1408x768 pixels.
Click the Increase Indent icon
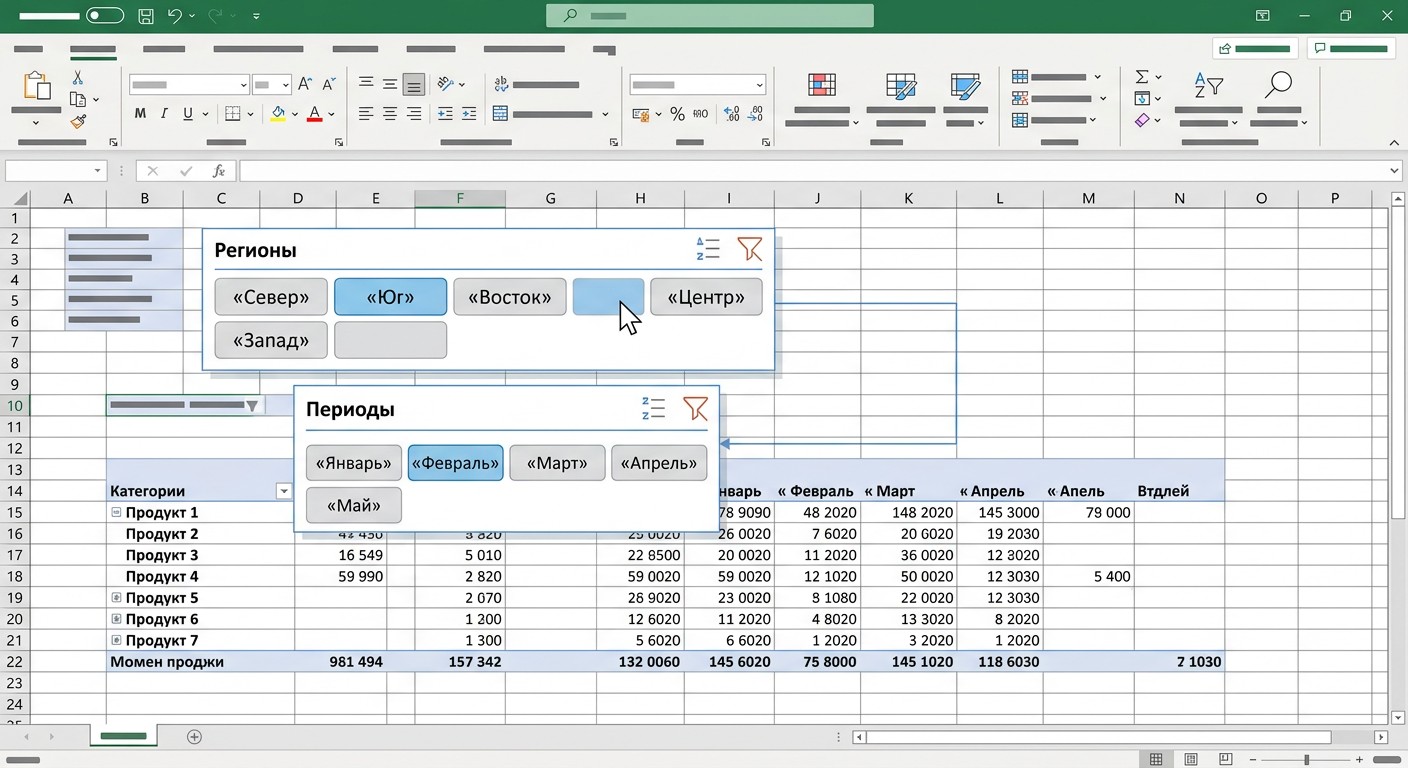pyautogui.click(x=469, y=114)
